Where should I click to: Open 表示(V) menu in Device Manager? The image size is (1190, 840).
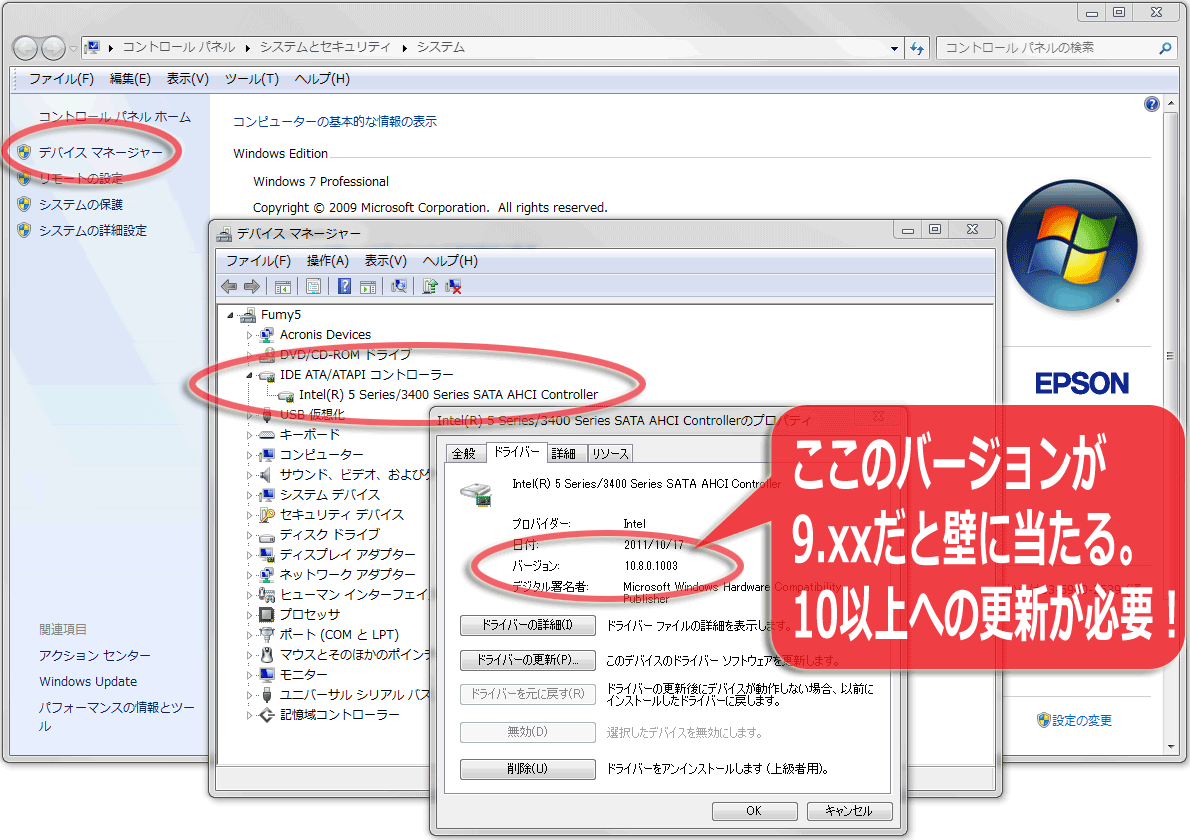pos(386,261)
